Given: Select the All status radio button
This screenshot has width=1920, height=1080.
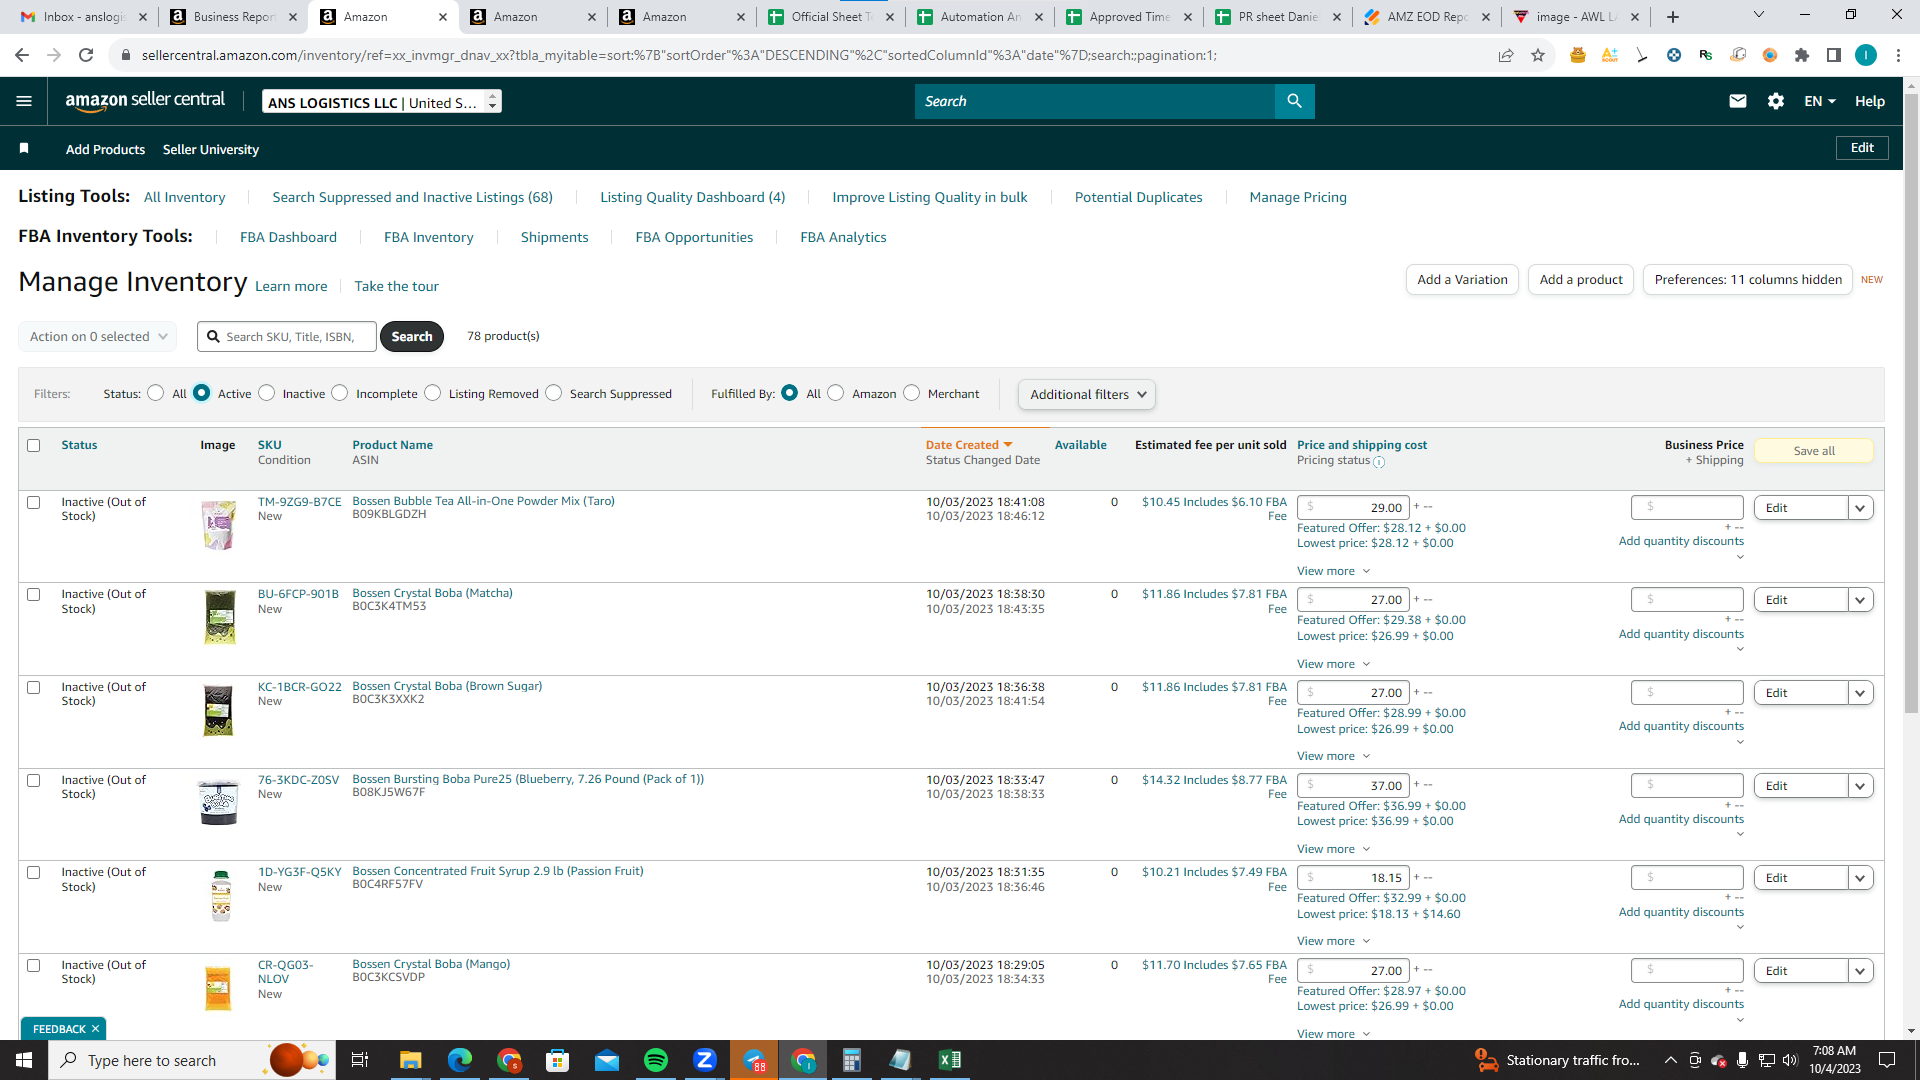Looking at the screenshot, I should point(156,393).
